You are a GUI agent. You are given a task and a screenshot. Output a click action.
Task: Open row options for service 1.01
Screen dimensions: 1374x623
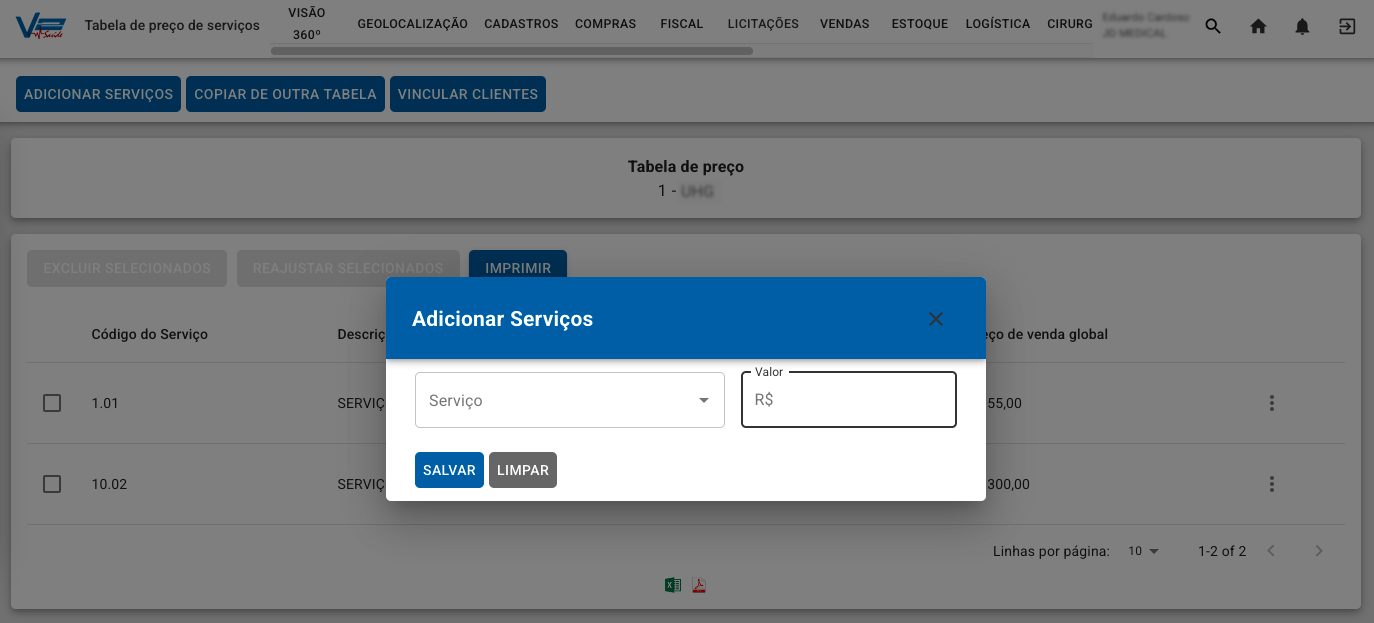[x=1272, y=403]
